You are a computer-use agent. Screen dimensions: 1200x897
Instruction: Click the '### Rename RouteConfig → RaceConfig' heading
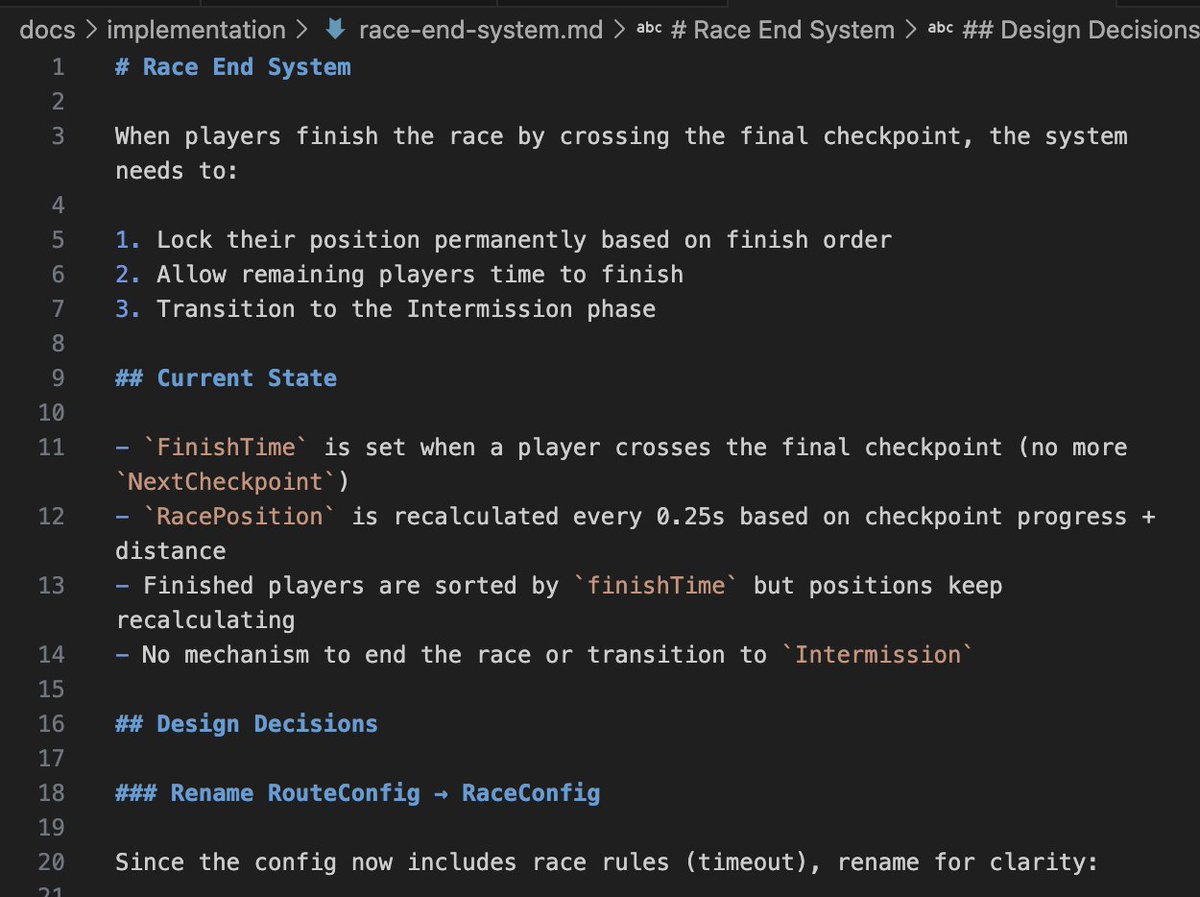[x=358, y=793]
